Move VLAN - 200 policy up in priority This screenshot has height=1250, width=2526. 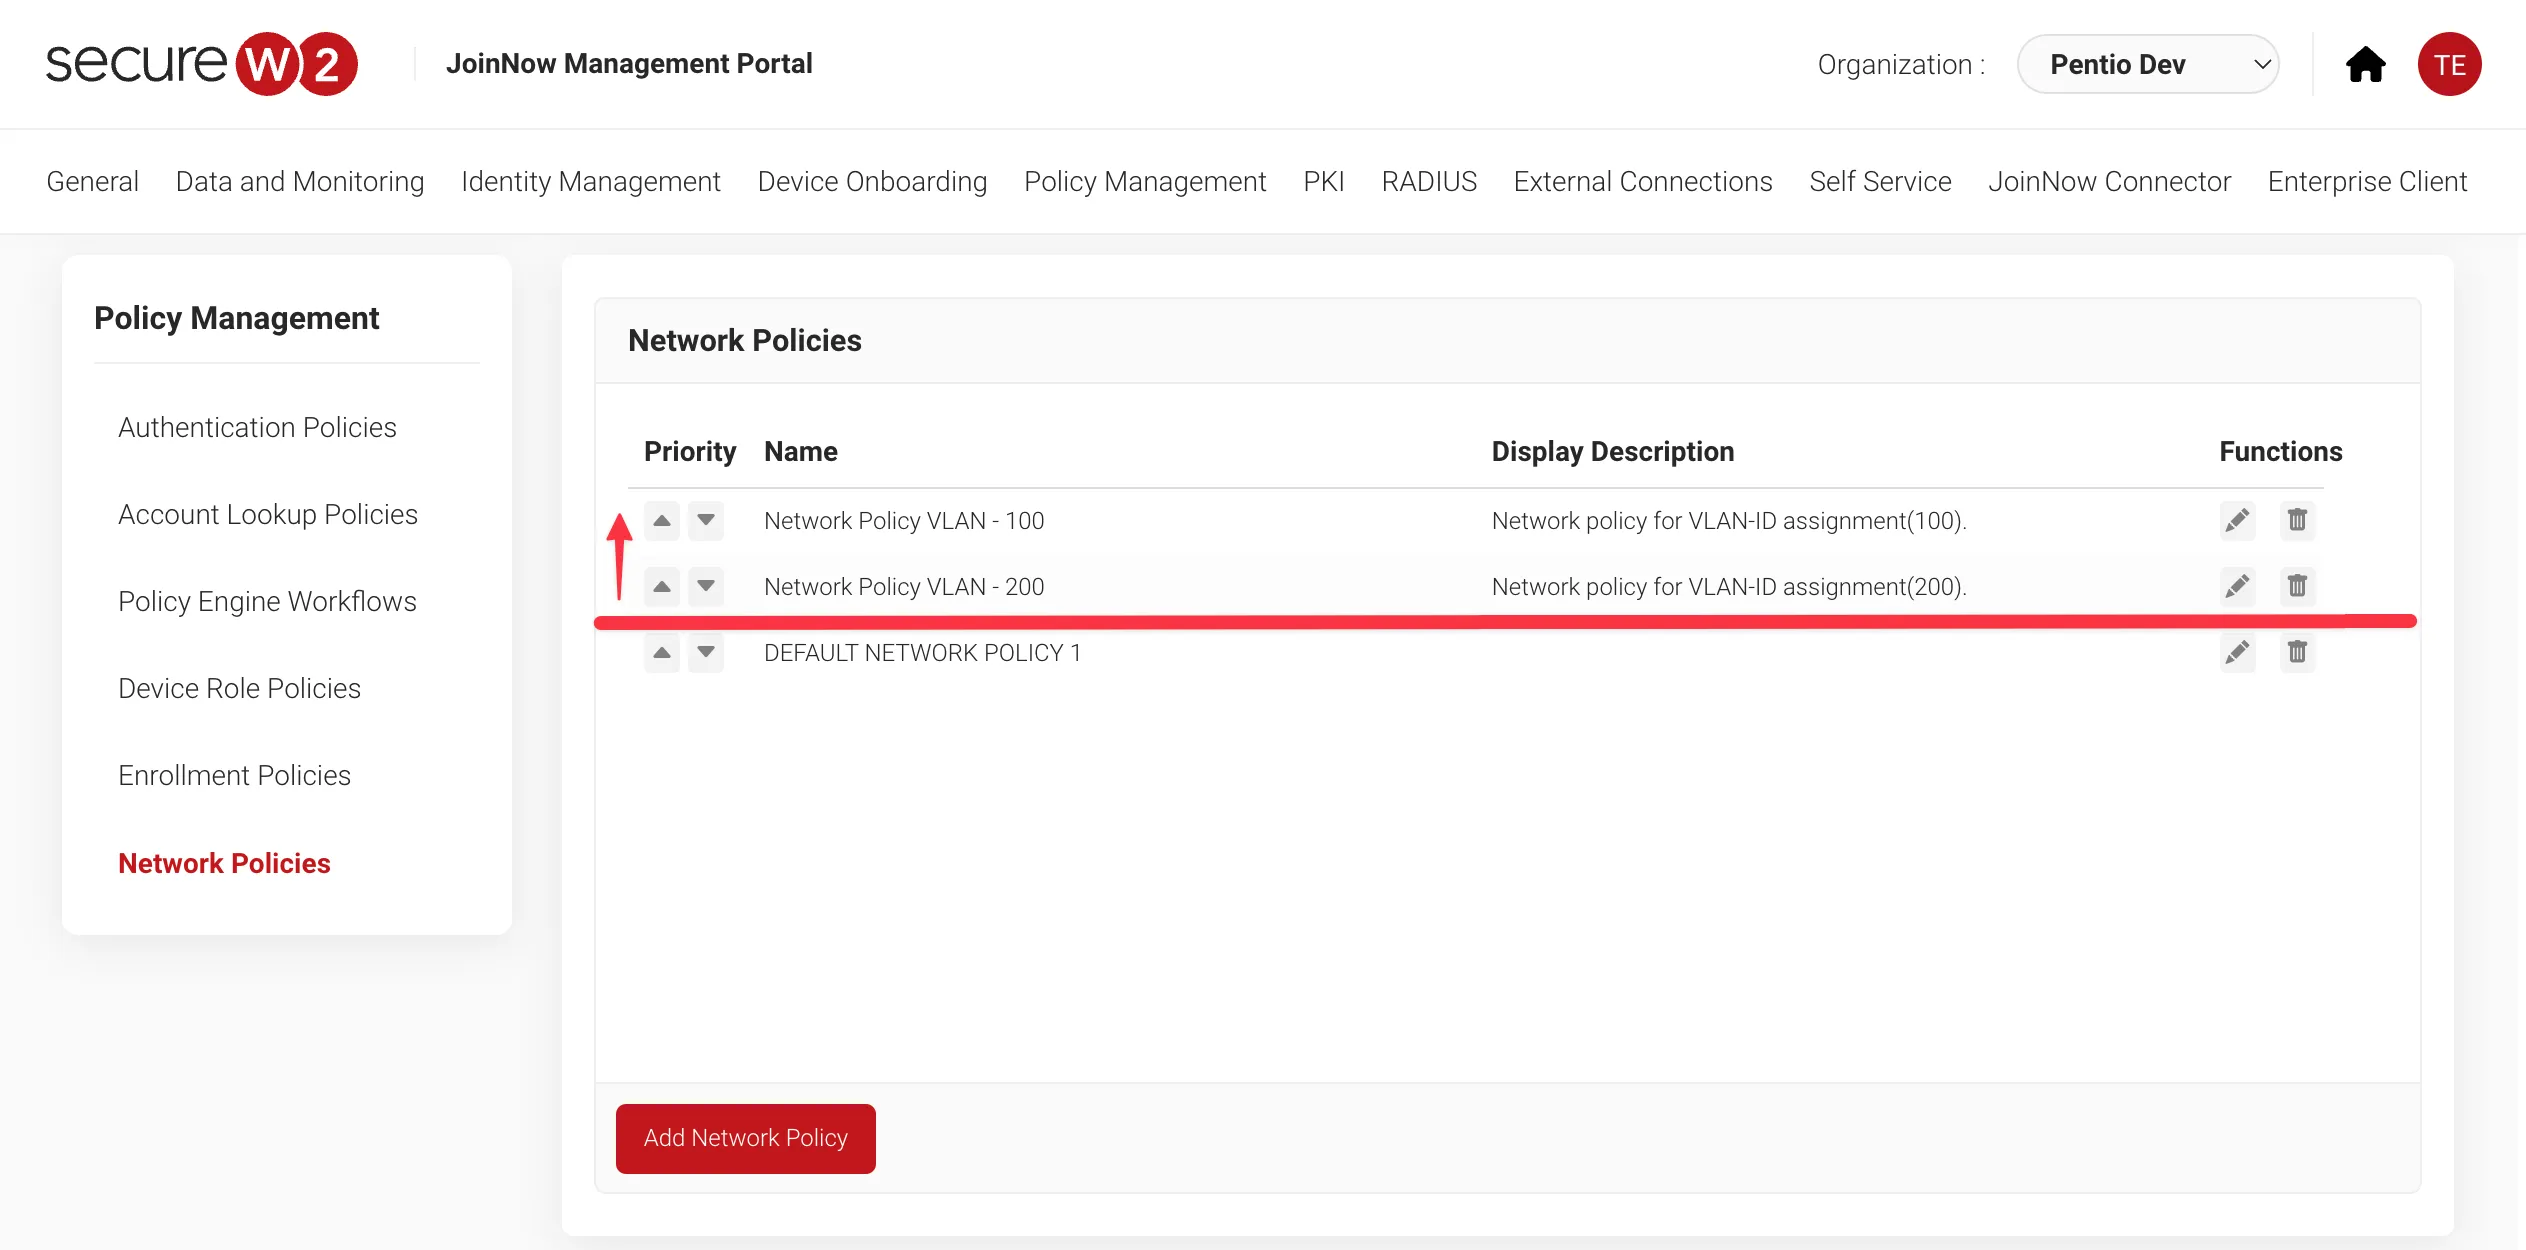(x=662, y=586)
